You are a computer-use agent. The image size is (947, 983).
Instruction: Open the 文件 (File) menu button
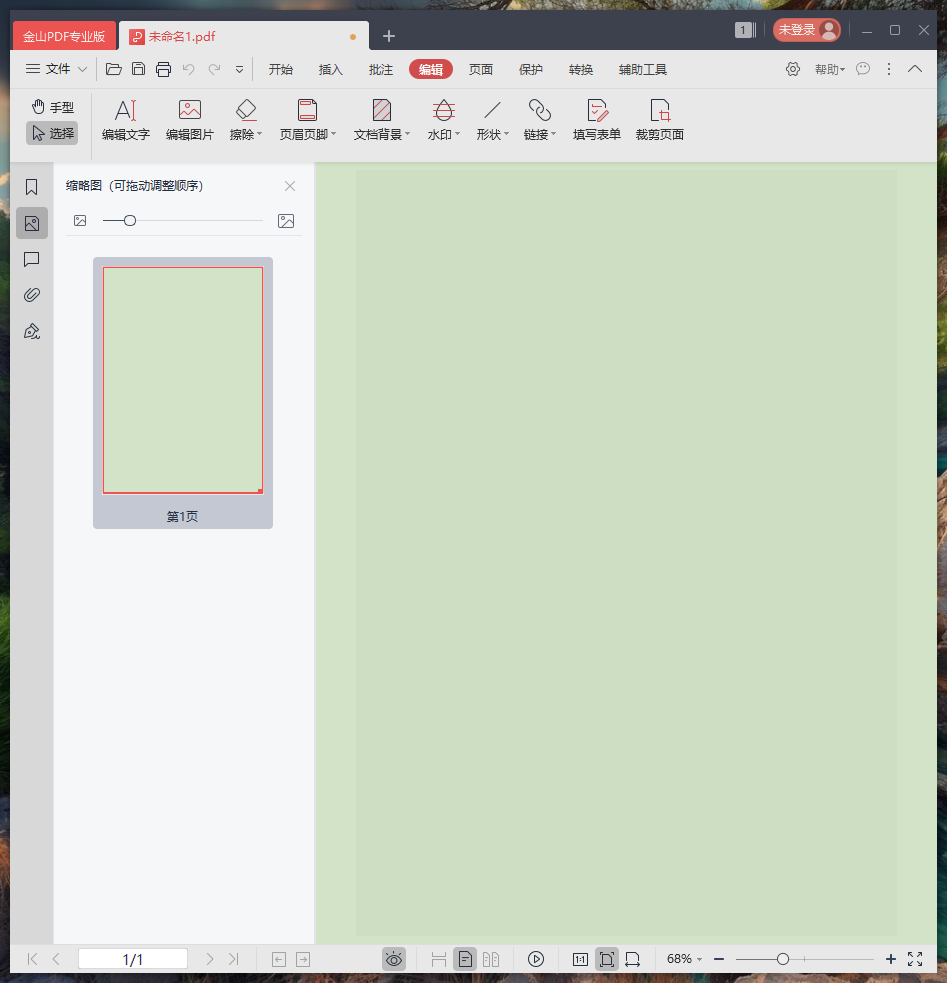pos(56,69)
